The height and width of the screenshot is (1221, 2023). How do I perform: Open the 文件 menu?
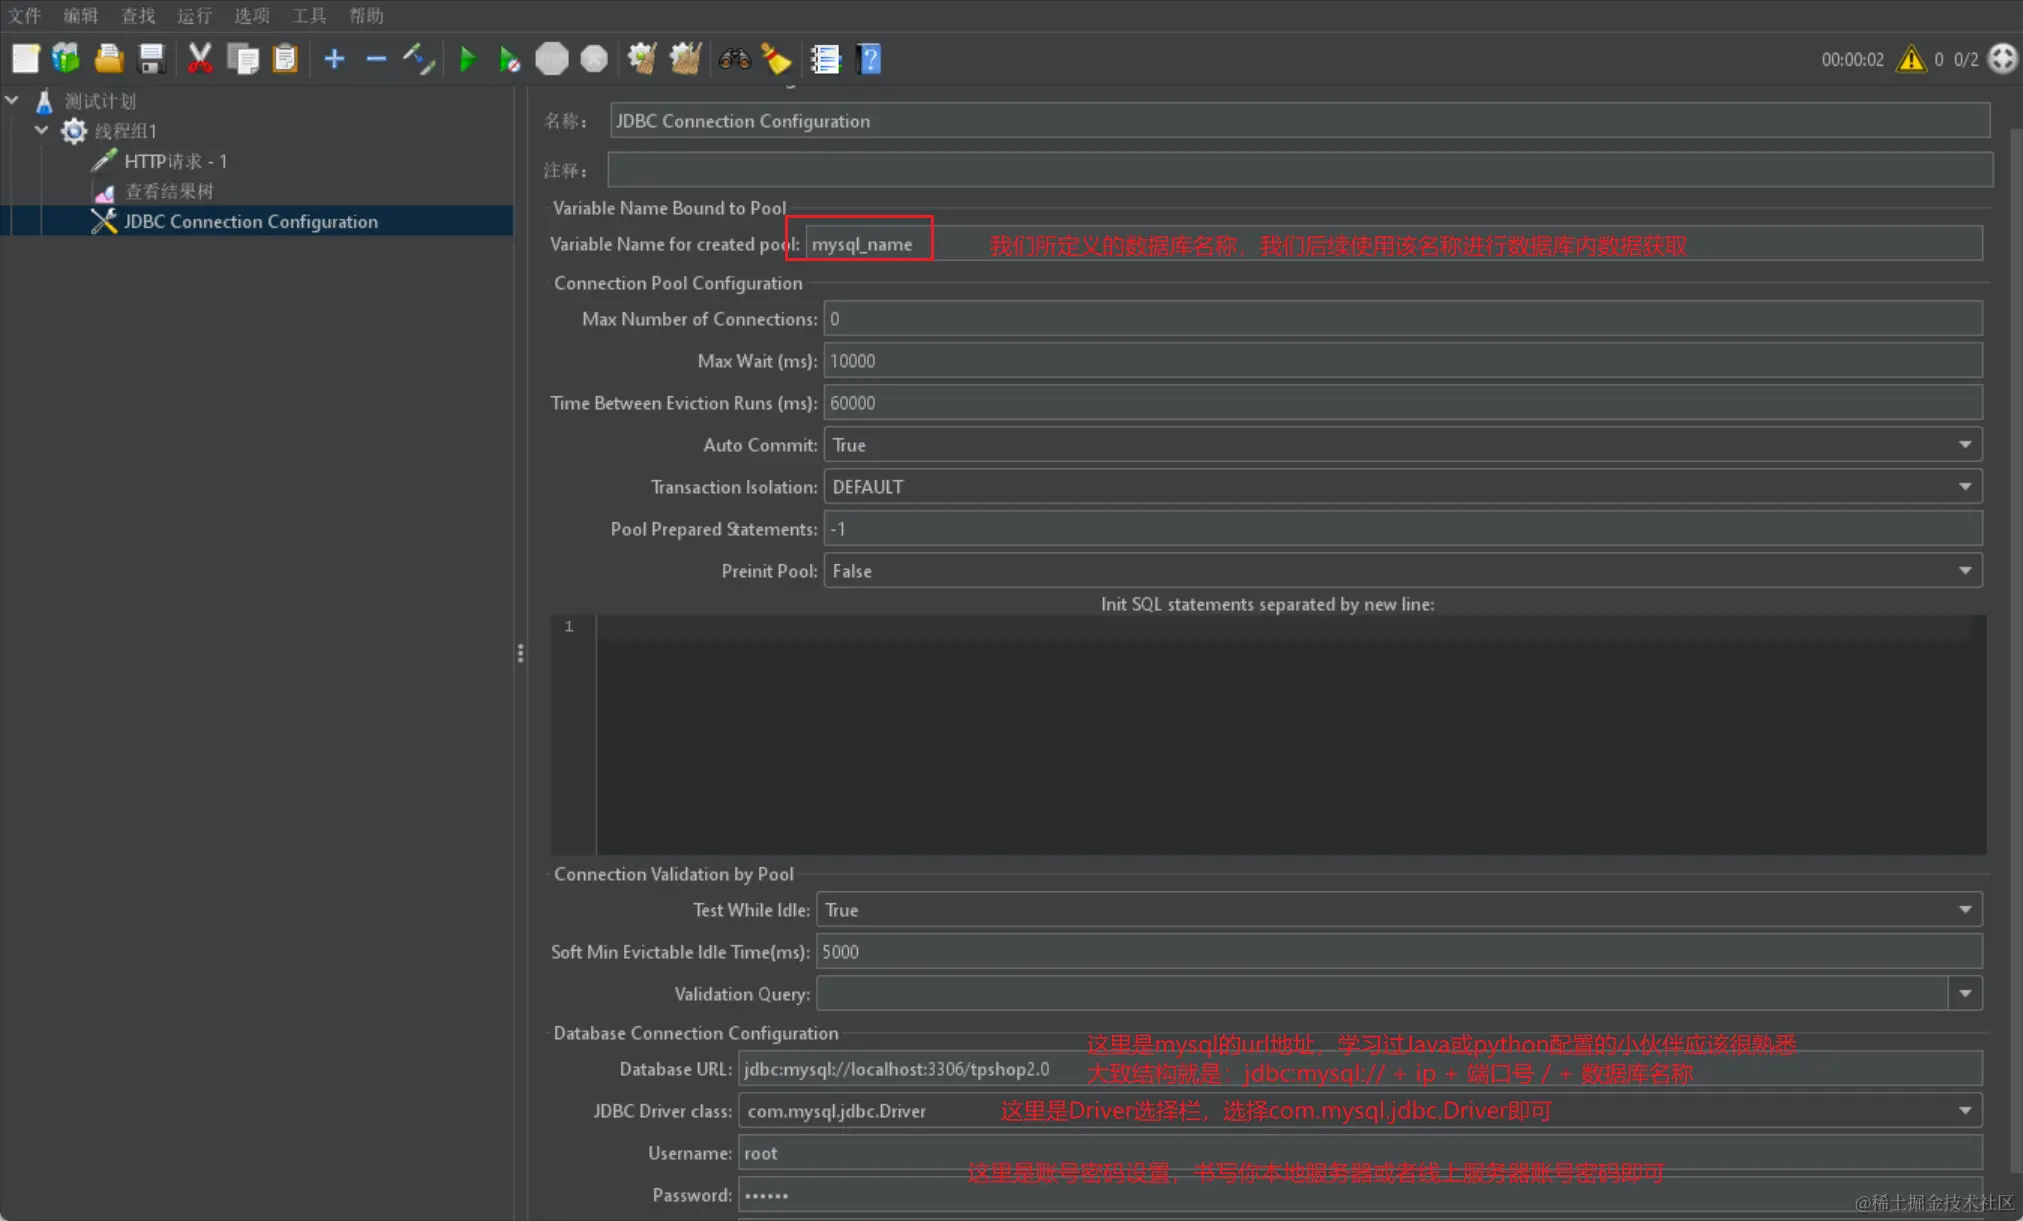pyautogui.click(x=24, y=15)
